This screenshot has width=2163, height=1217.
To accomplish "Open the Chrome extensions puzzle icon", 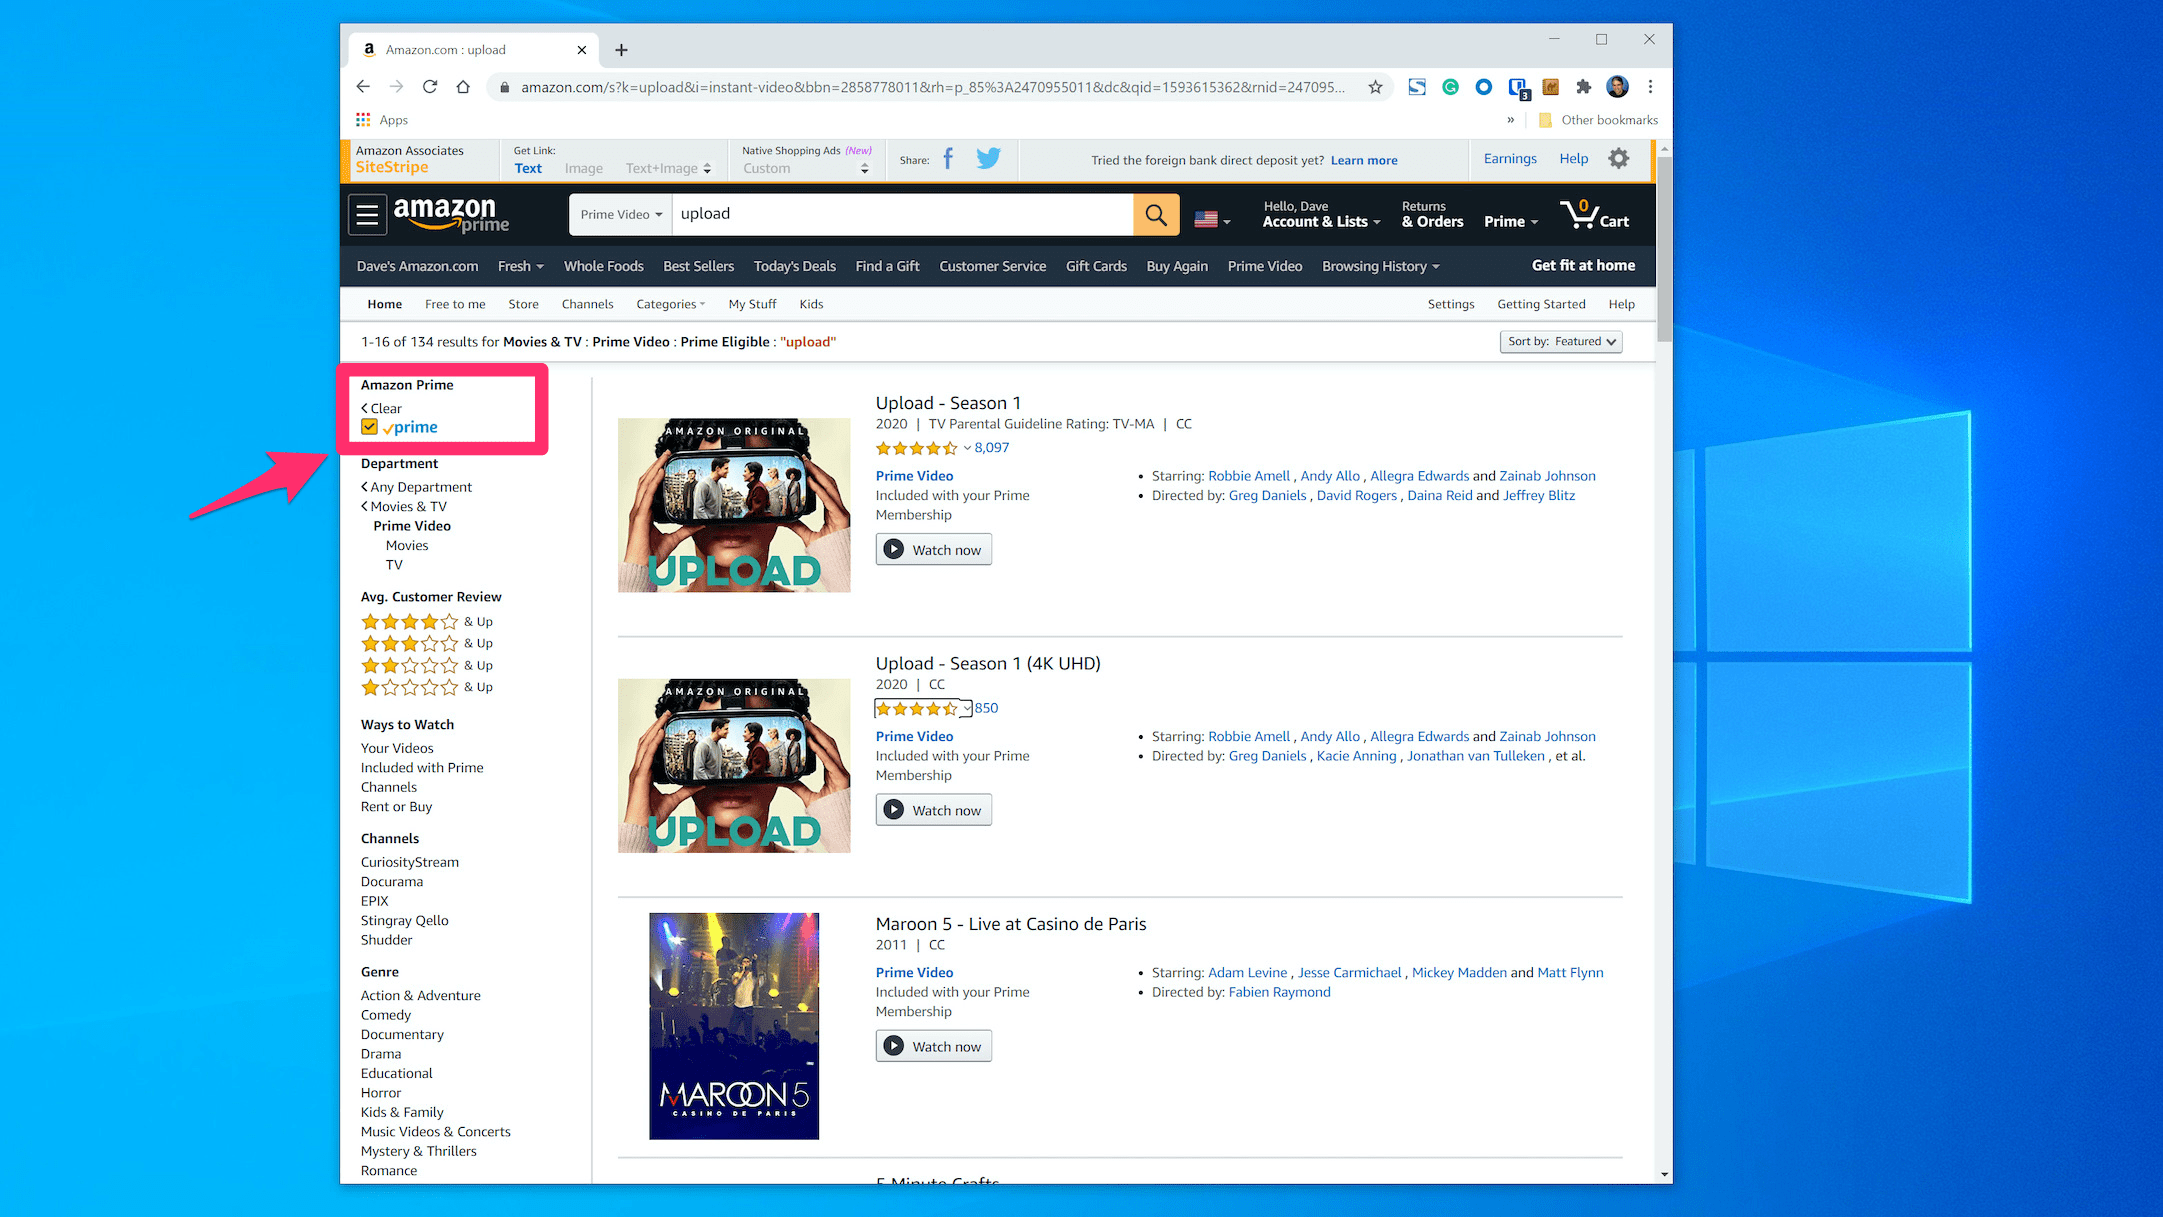I will (1583, 87).
